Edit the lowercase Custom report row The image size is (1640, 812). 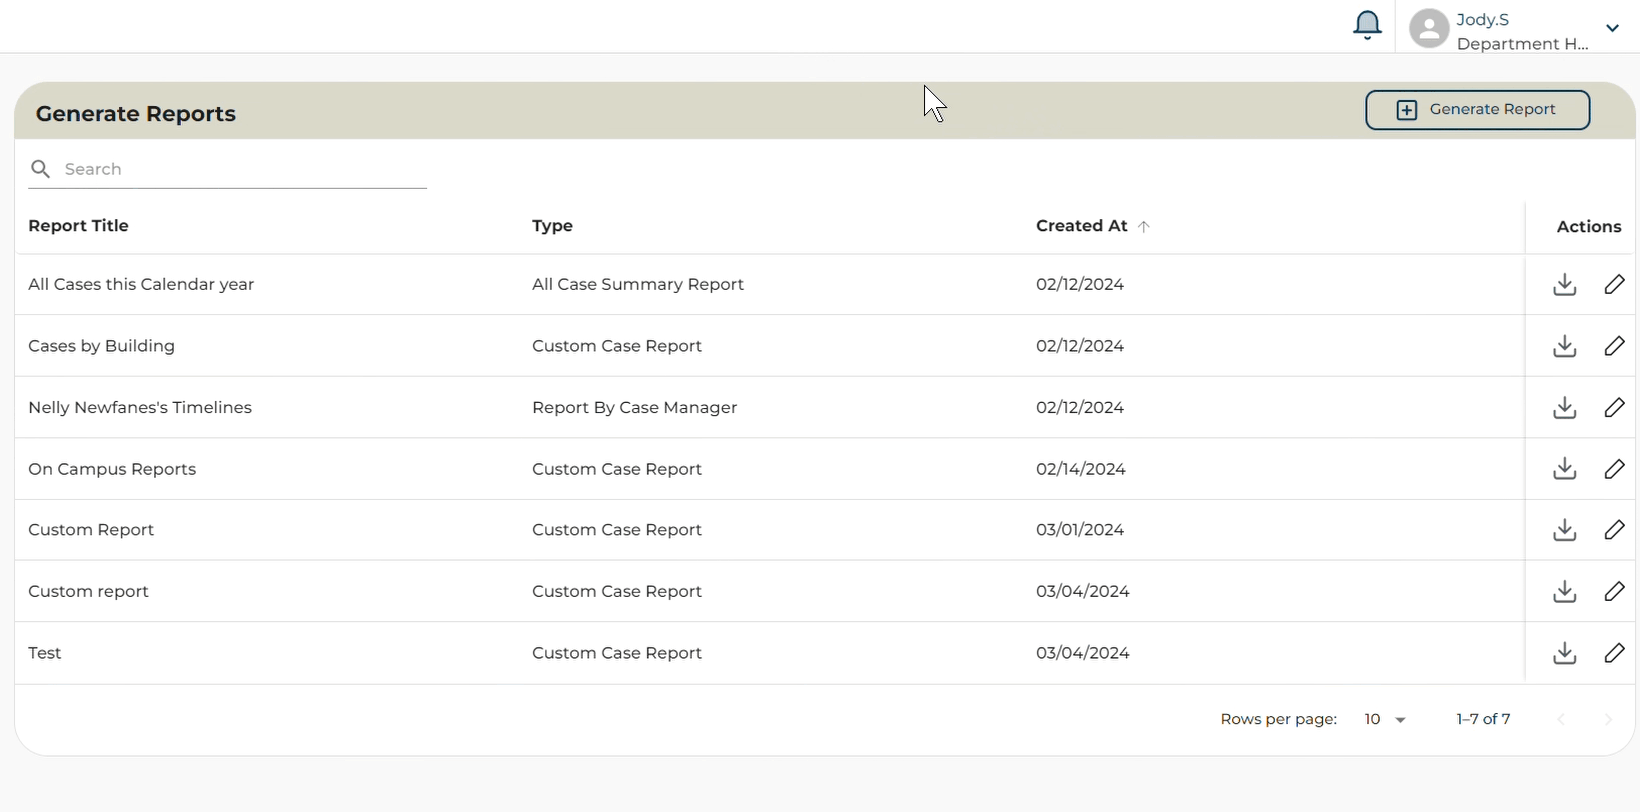click(x=1614, y=592)
